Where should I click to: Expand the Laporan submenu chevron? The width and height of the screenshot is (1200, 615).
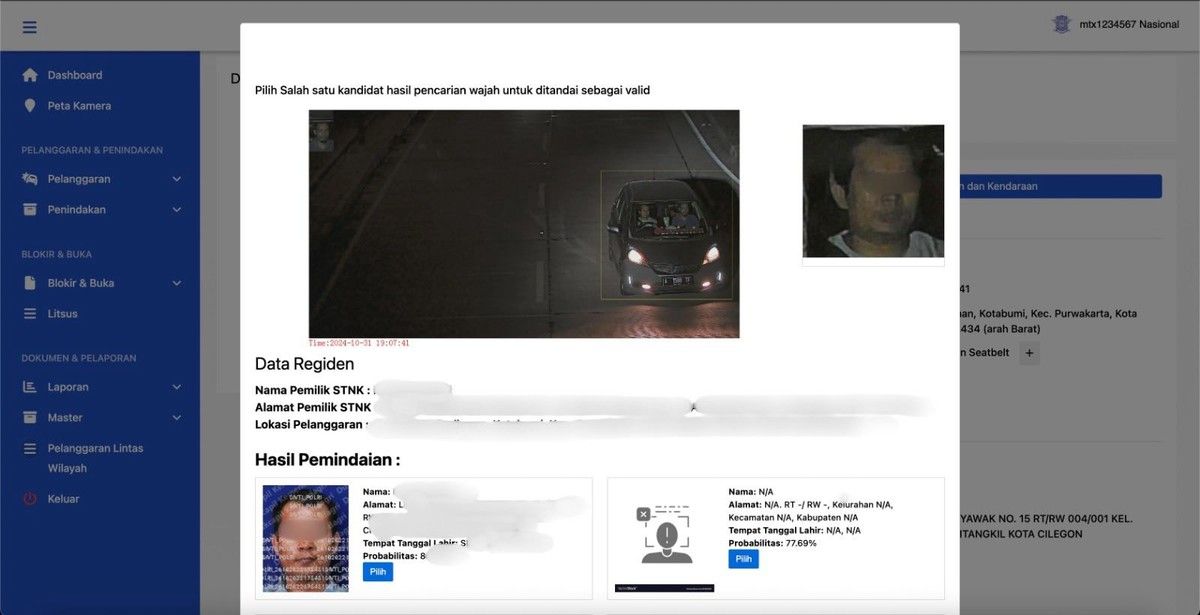coord(177,387)
